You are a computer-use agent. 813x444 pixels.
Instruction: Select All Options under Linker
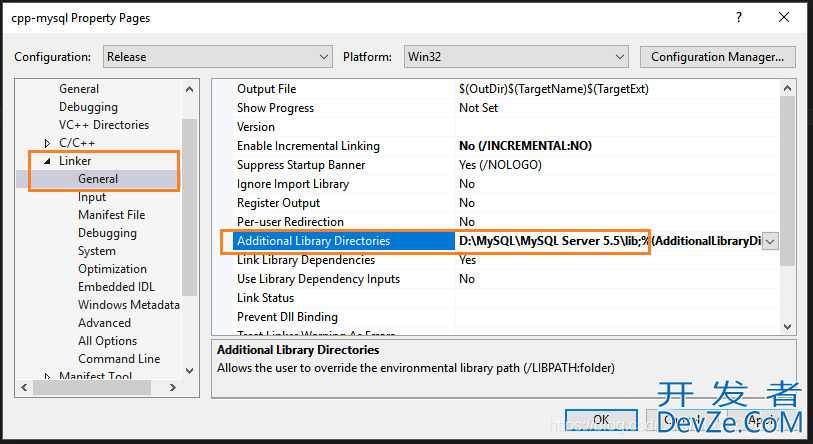click(107, 341)
